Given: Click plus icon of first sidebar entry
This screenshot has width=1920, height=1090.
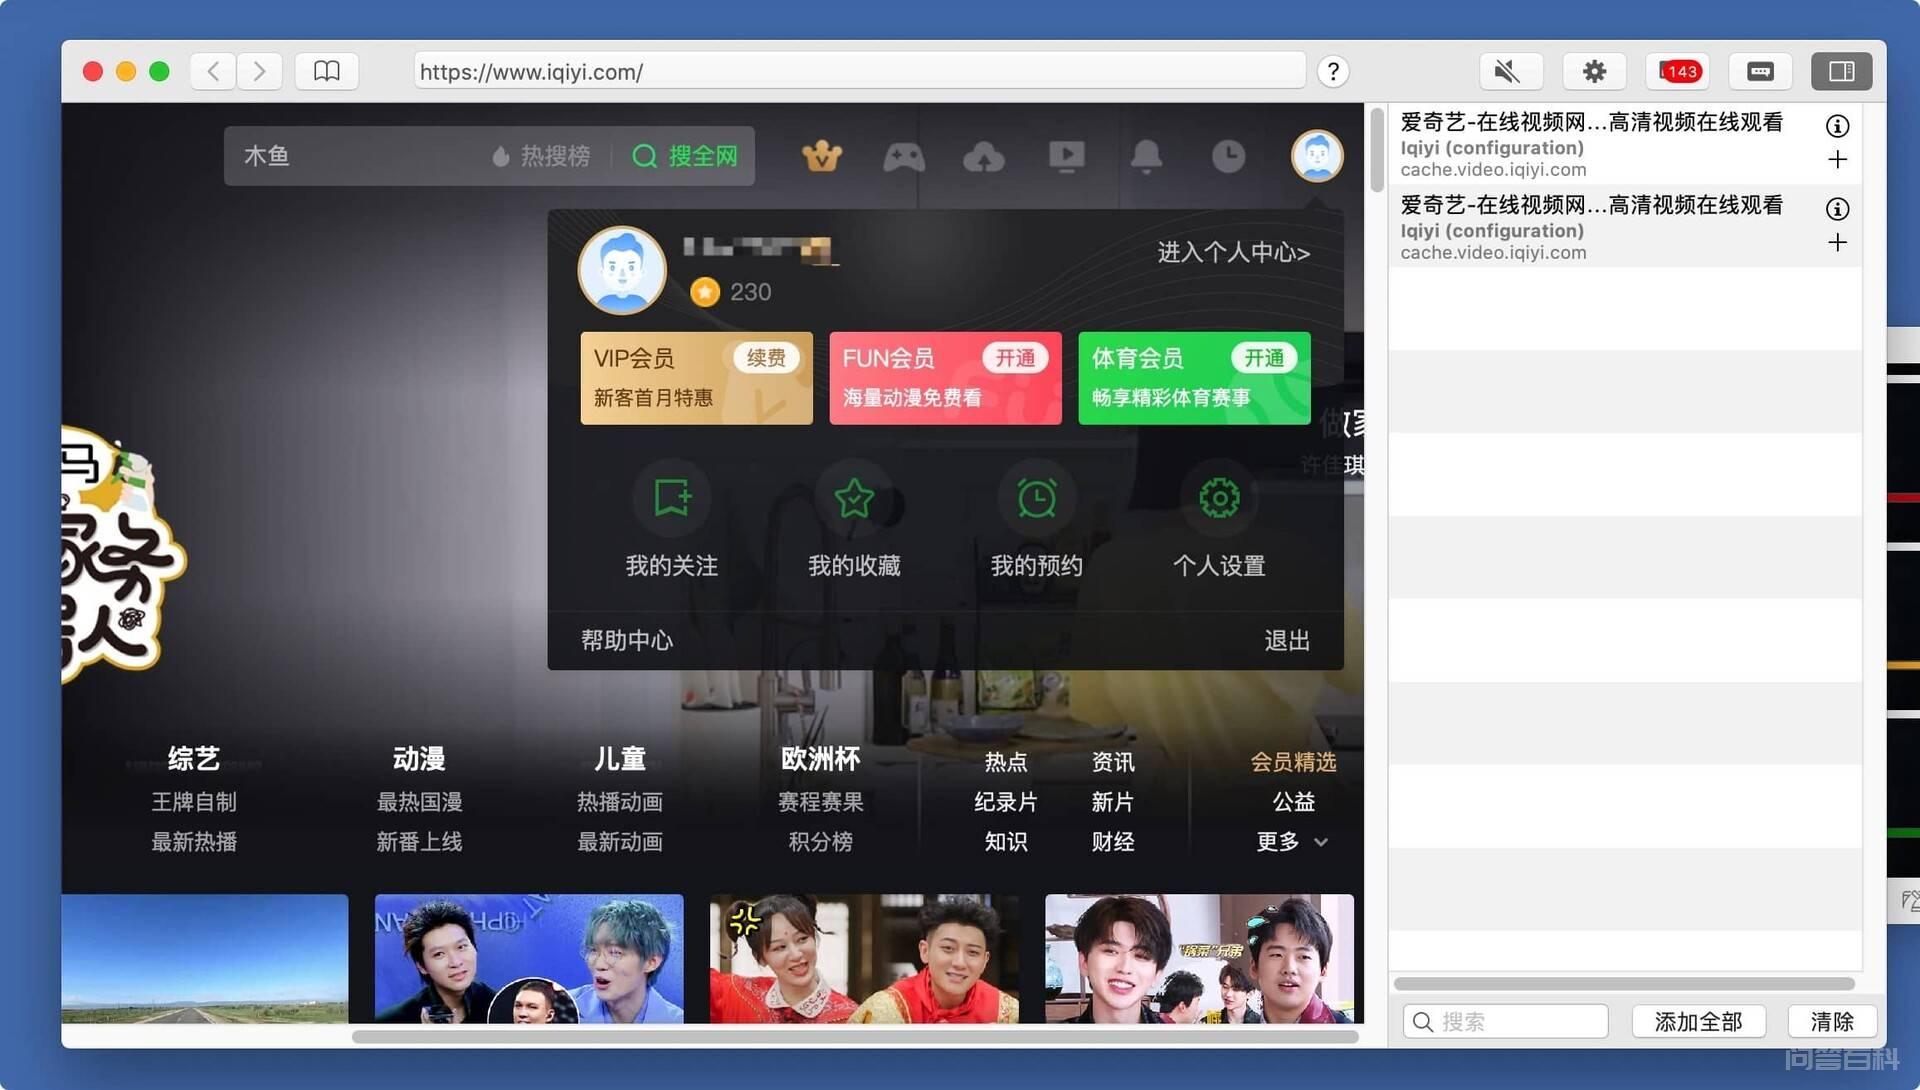Looking at the screenshot, I should (1837, 160).
